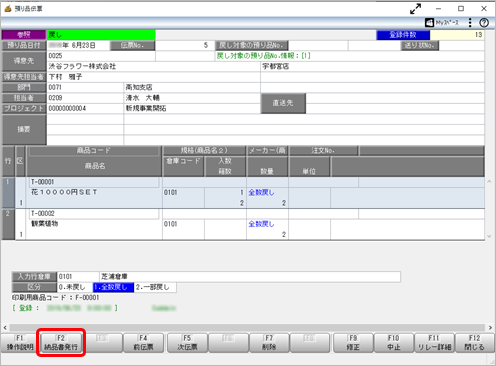Issue delivery slip with F2 納品書発行
Screen dimensions: 496x366
(61, 343)
